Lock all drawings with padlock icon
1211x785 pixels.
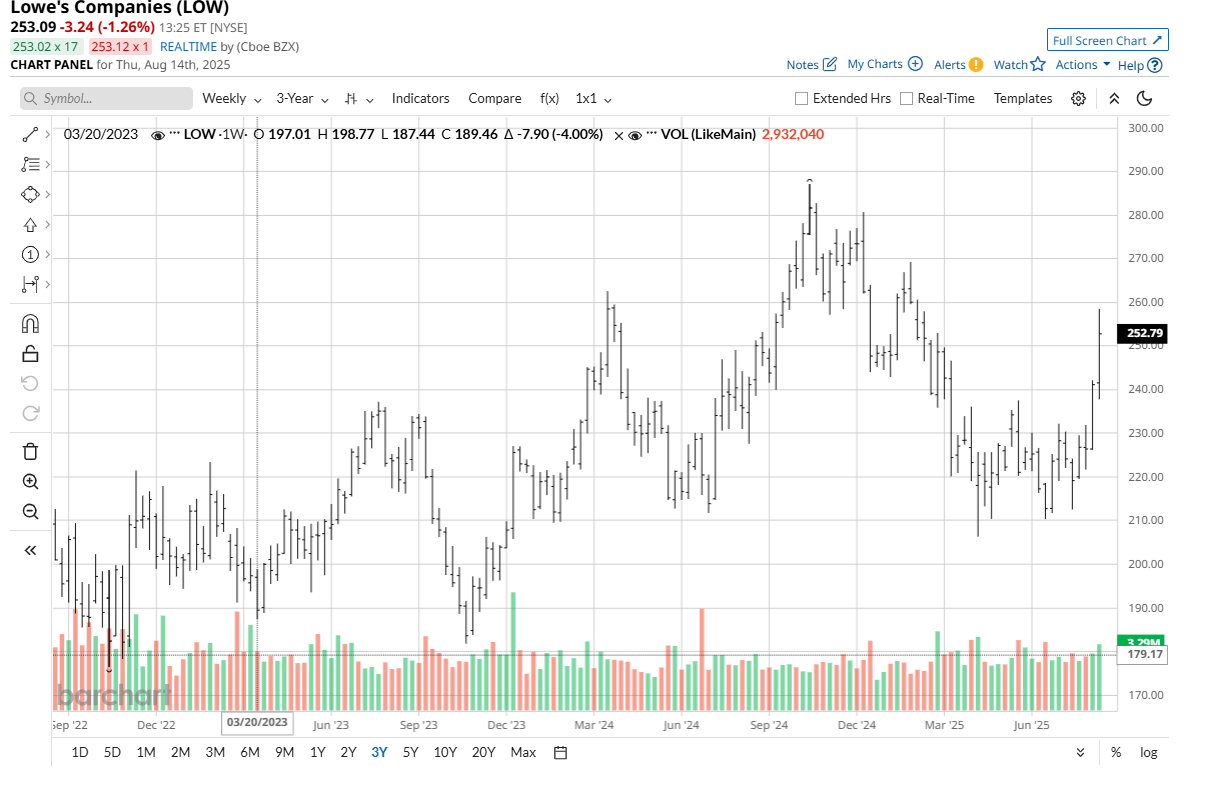[30, 353]
